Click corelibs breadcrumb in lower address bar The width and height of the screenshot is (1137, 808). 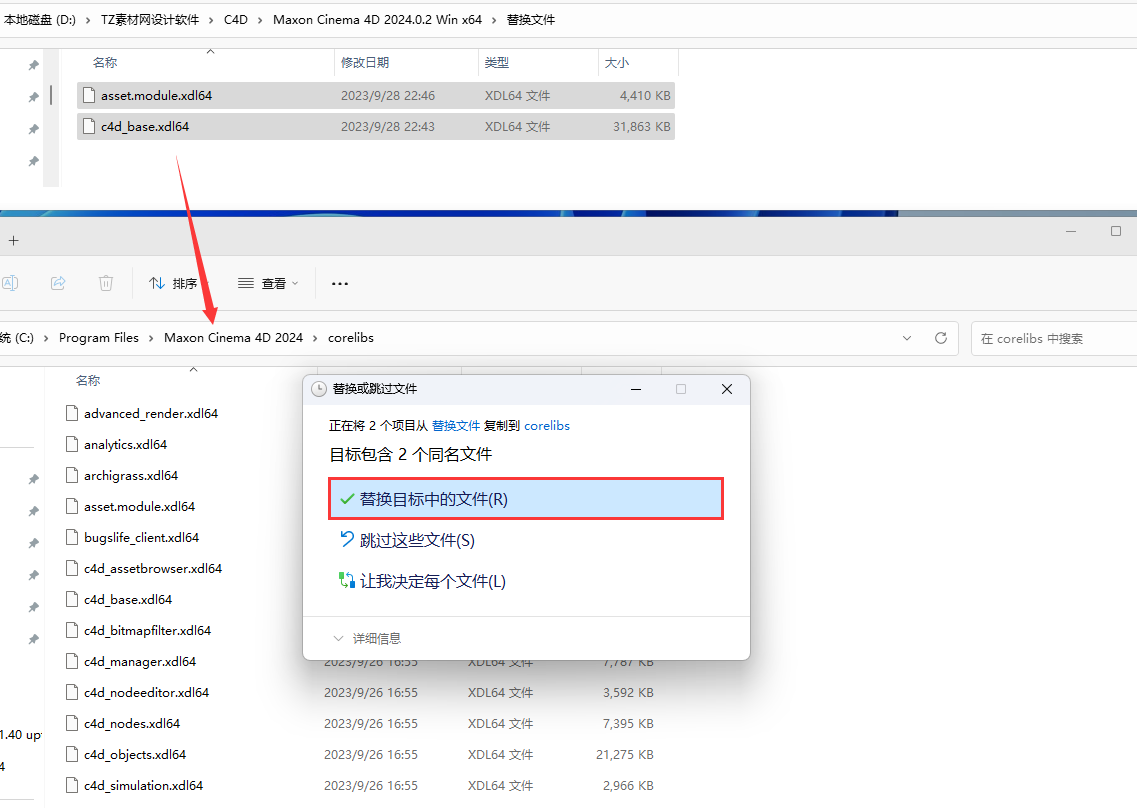click(x=351, y=338)
